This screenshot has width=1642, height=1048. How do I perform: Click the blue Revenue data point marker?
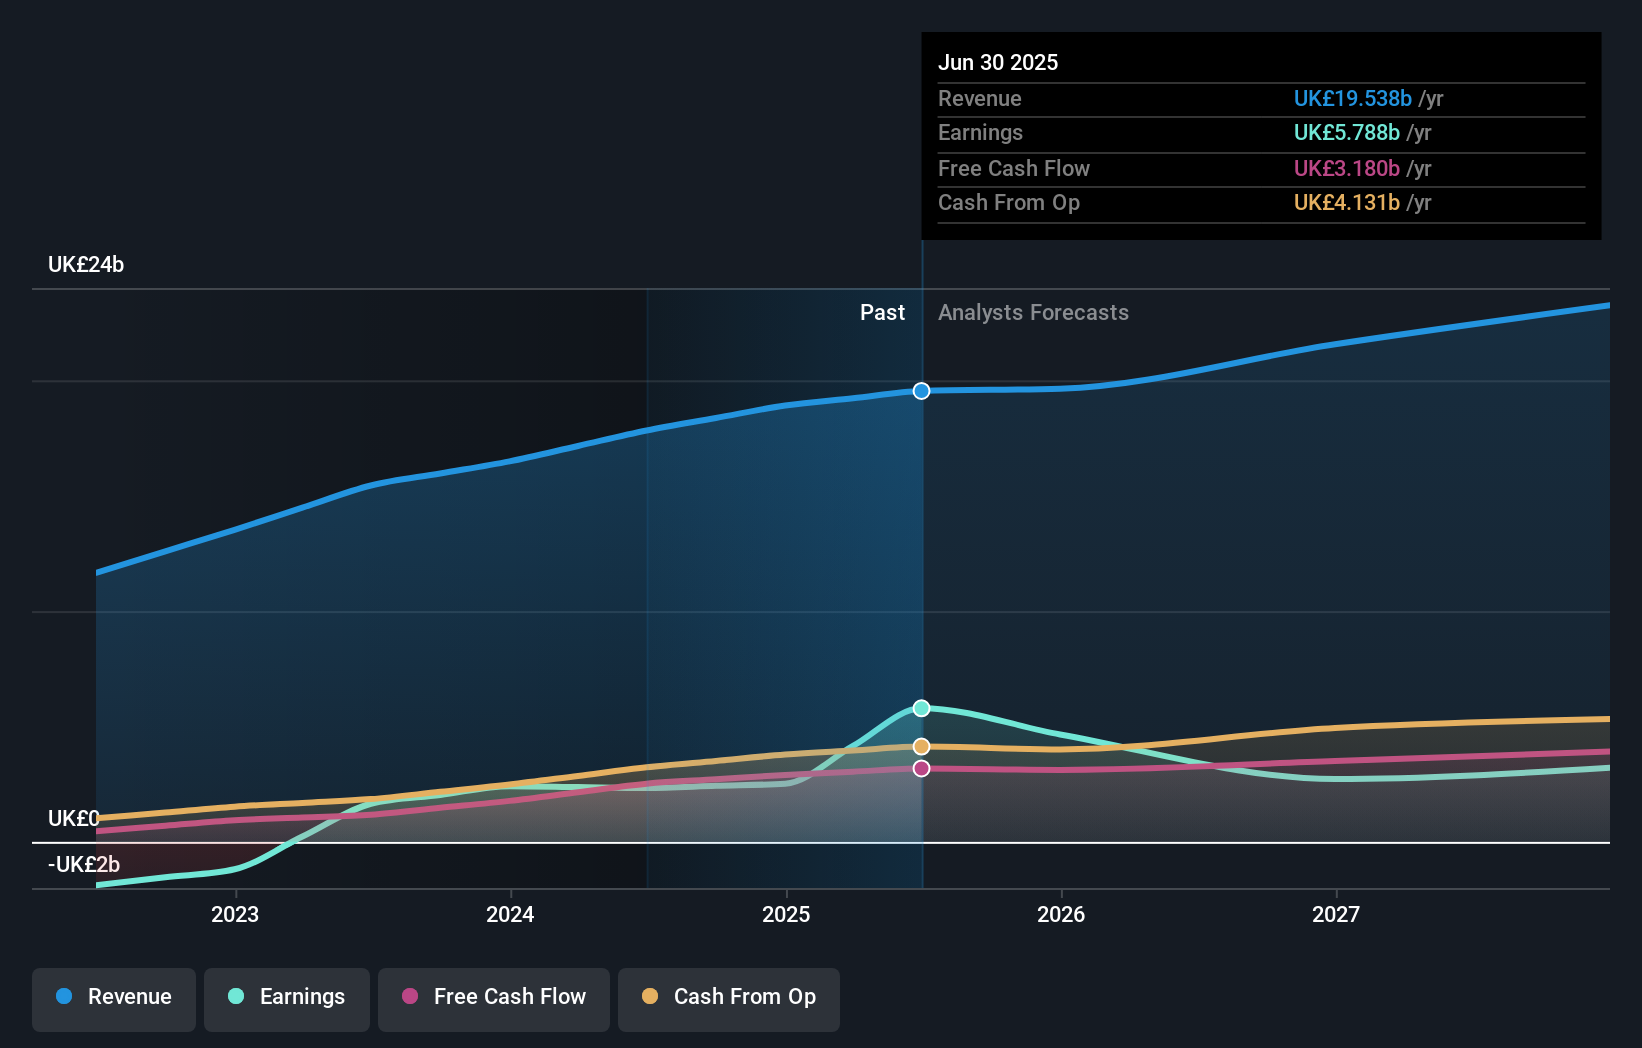pos(920,391)
